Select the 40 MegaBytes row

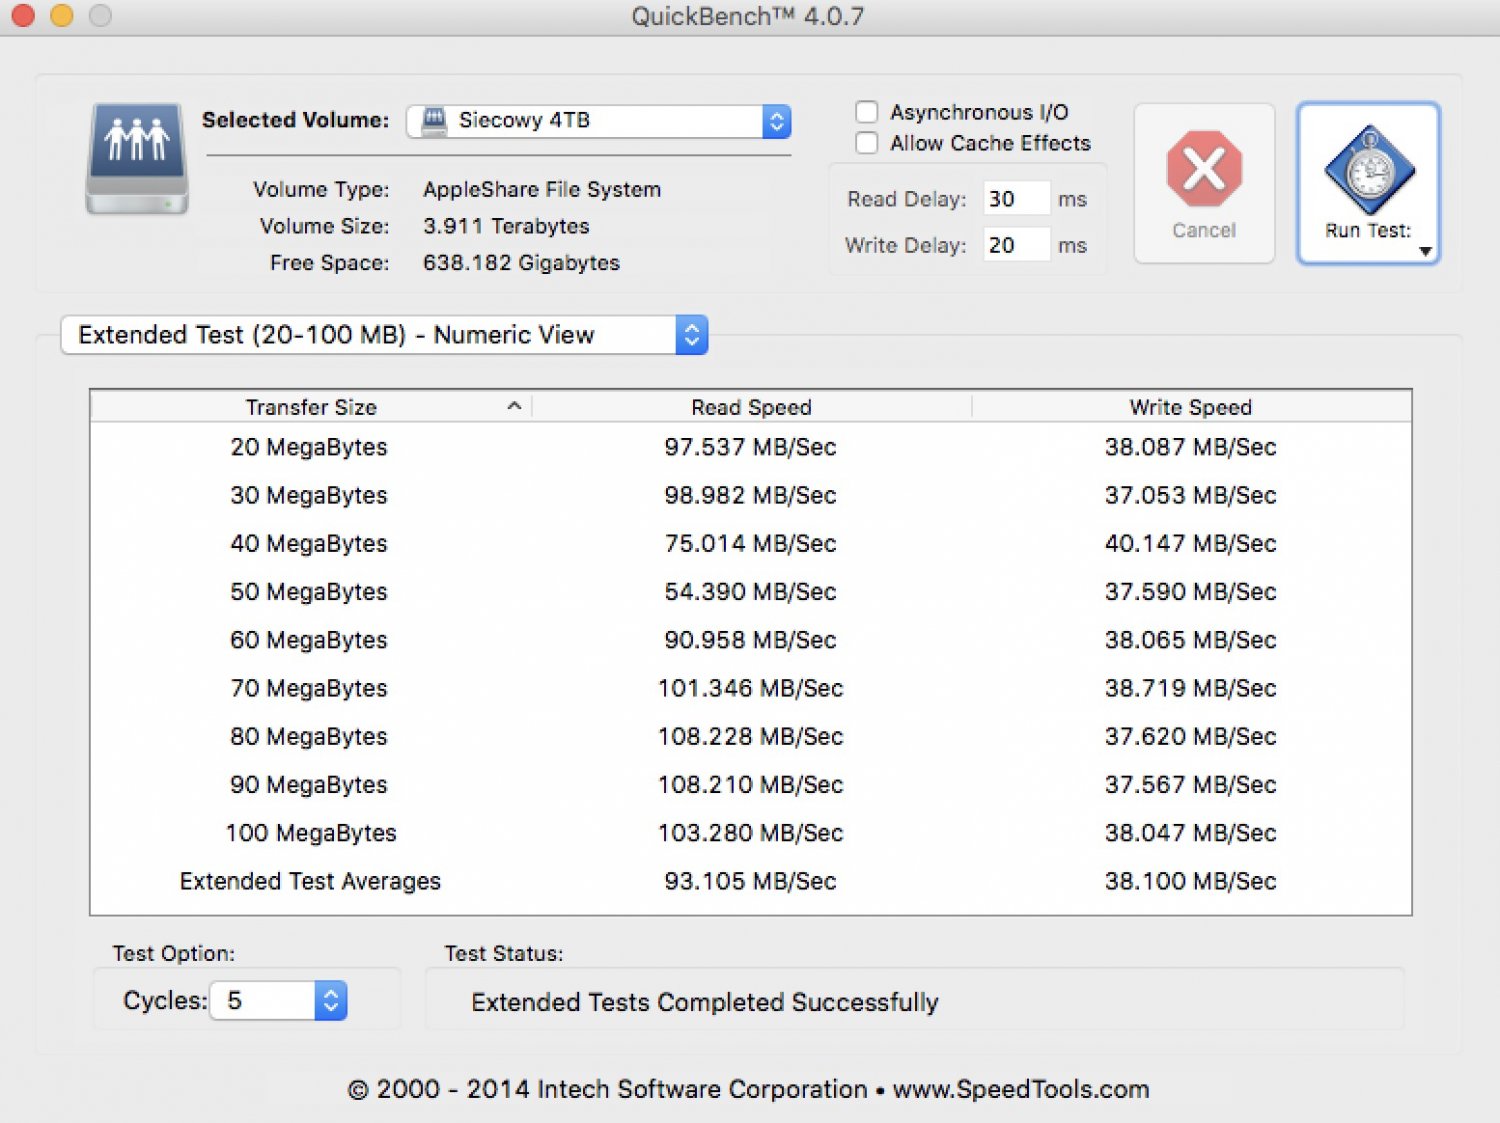click(x=751, y=543)
